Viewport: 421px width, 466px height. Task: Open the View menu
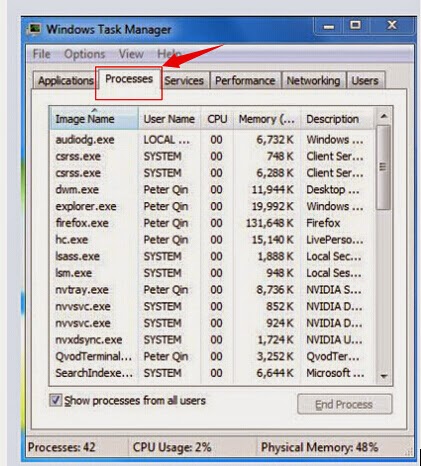131,54
